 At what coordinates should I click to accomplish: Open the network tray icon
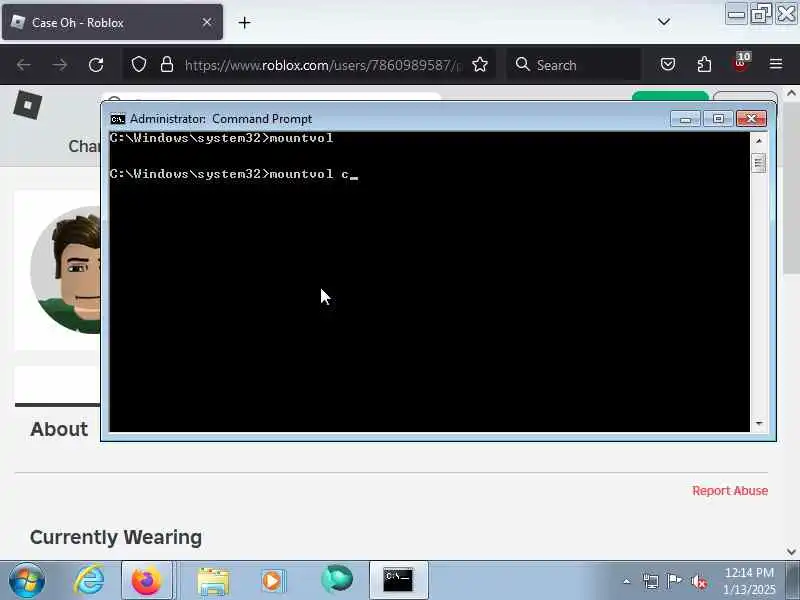(x=651, y=581)
